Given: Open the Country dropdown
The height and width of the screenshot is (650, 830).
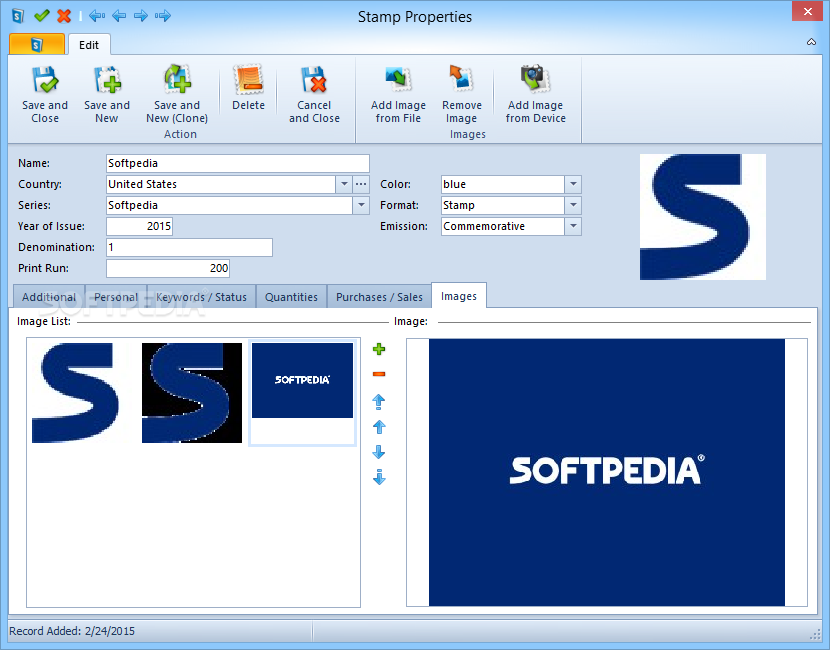Looking at the screenshot, I should 344,184.
